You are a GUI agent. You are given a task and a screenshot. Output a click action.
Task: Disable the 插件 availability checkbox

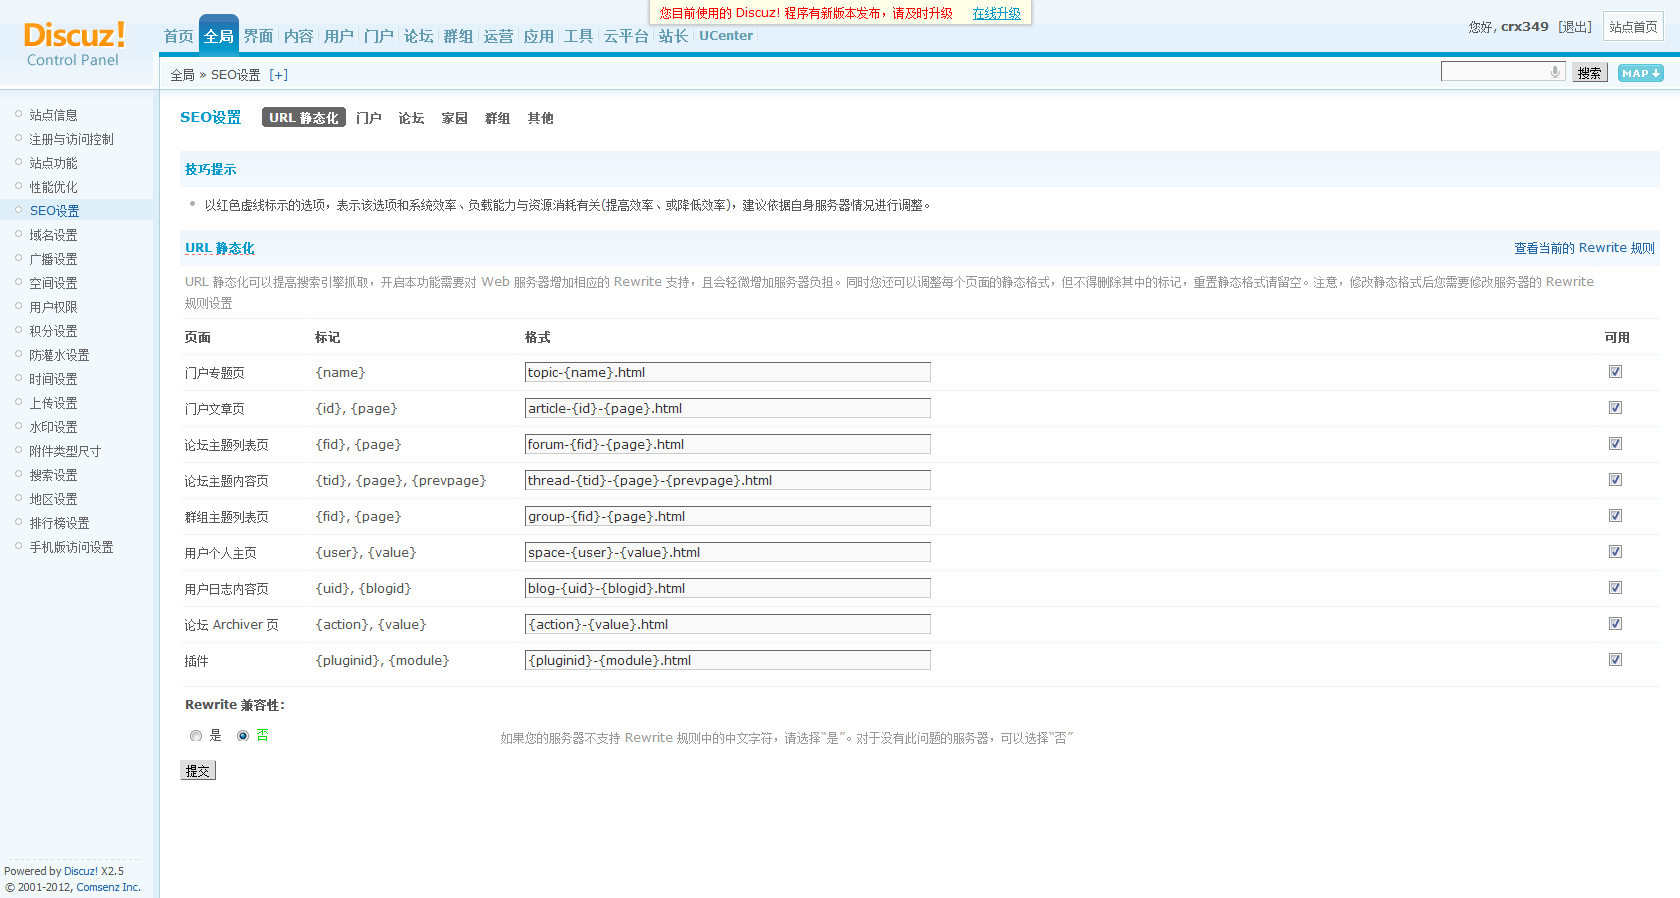click(1615, 660)
